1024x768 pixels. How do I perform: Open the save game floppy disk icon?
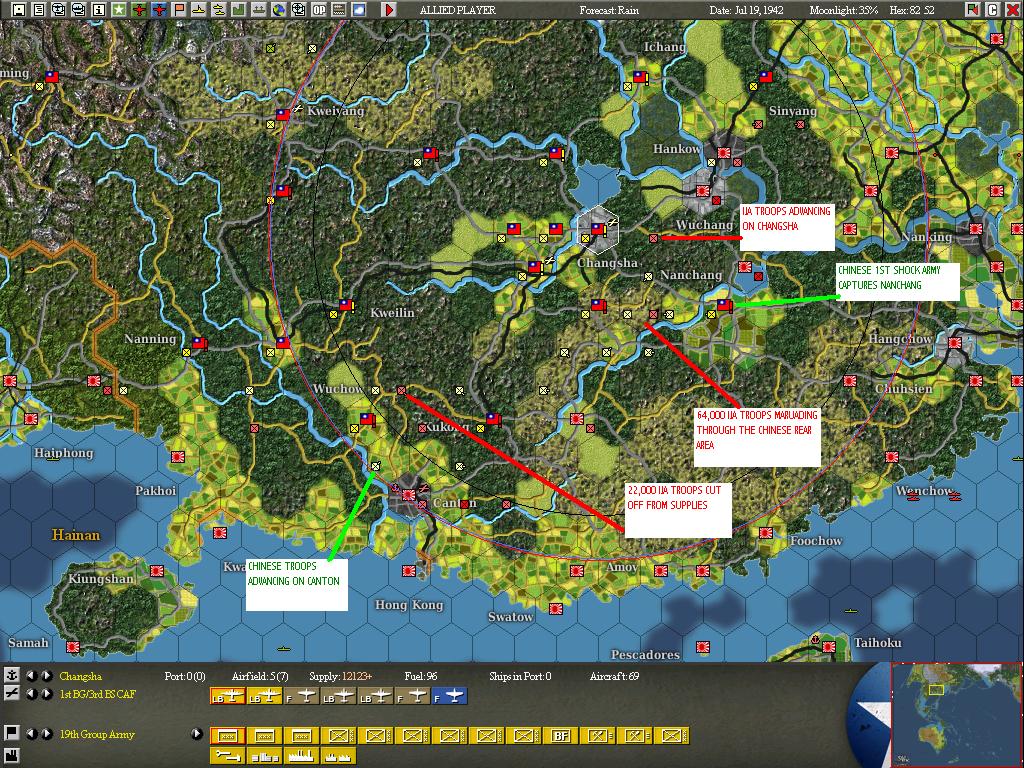point(19,10)
